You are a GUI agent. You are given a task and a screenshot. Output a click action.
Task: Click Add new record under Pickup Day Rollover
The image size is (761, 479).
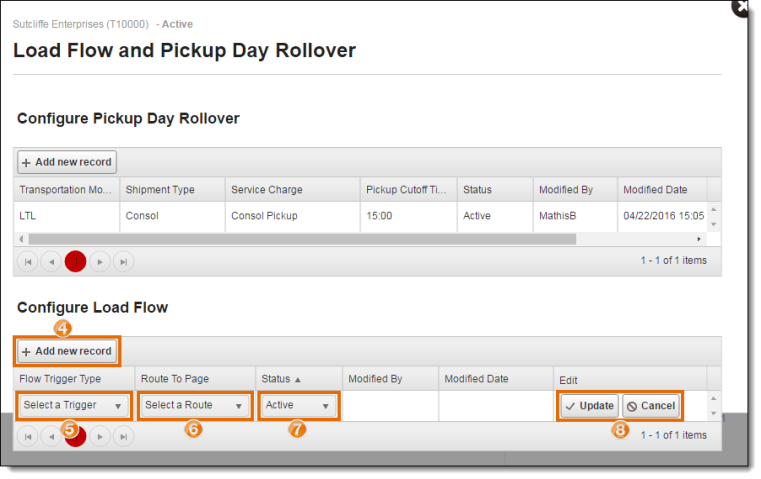67,162
